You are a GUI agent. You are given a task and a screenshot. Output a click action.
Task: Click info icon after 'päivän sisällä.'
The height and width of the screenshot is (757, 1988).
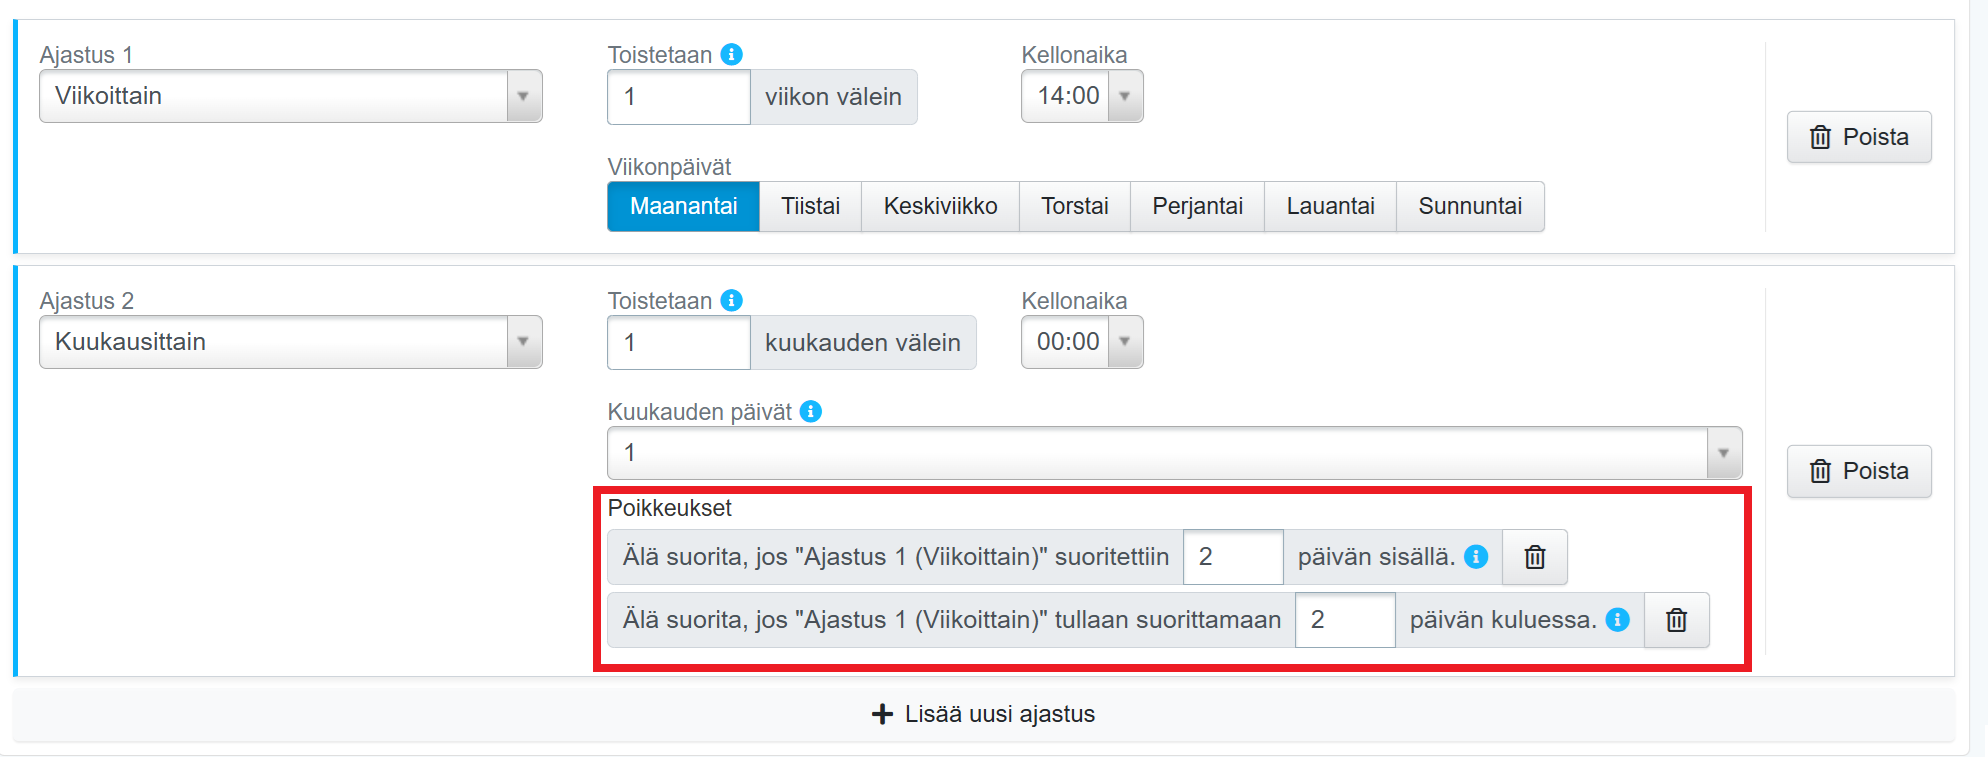pyautogui.click(x=1476, y=557)
